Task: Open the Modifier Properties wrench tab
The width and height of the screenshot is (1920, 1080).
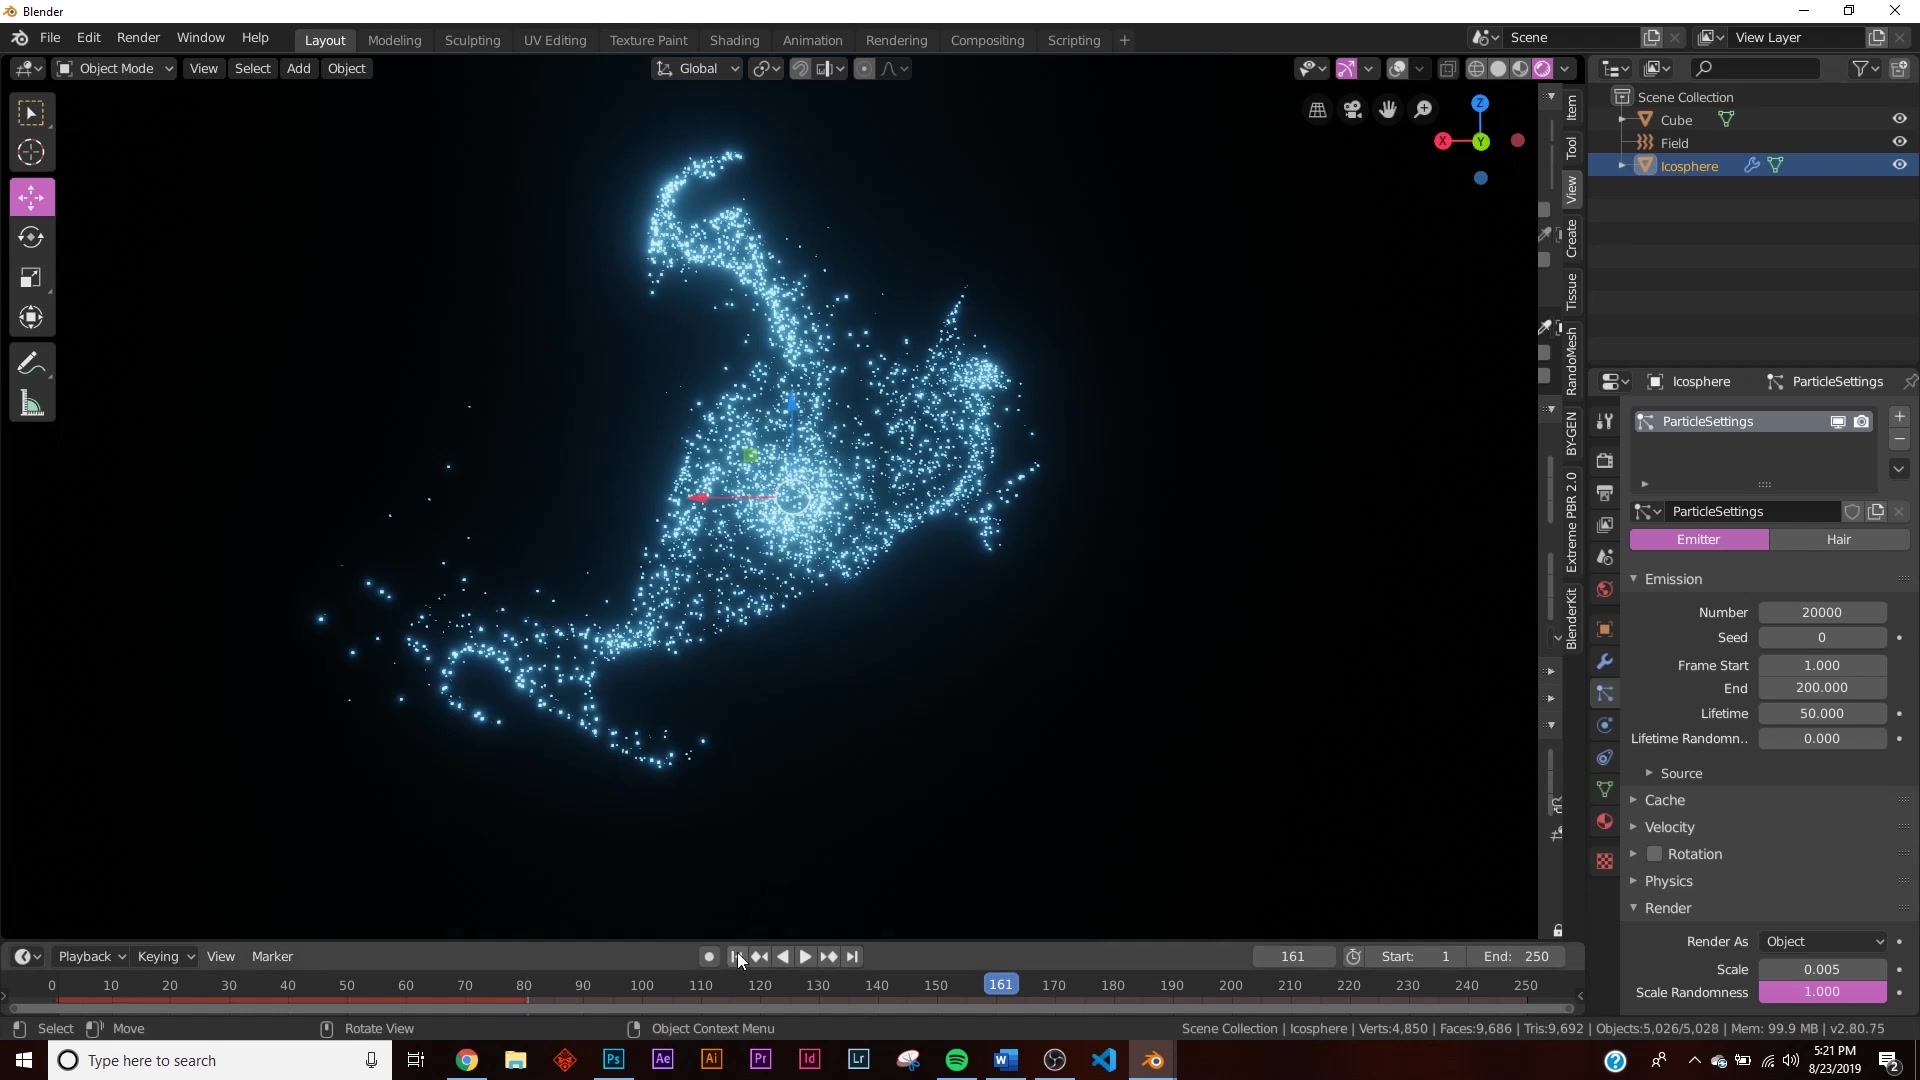Action: click(x=1605, y=661)
